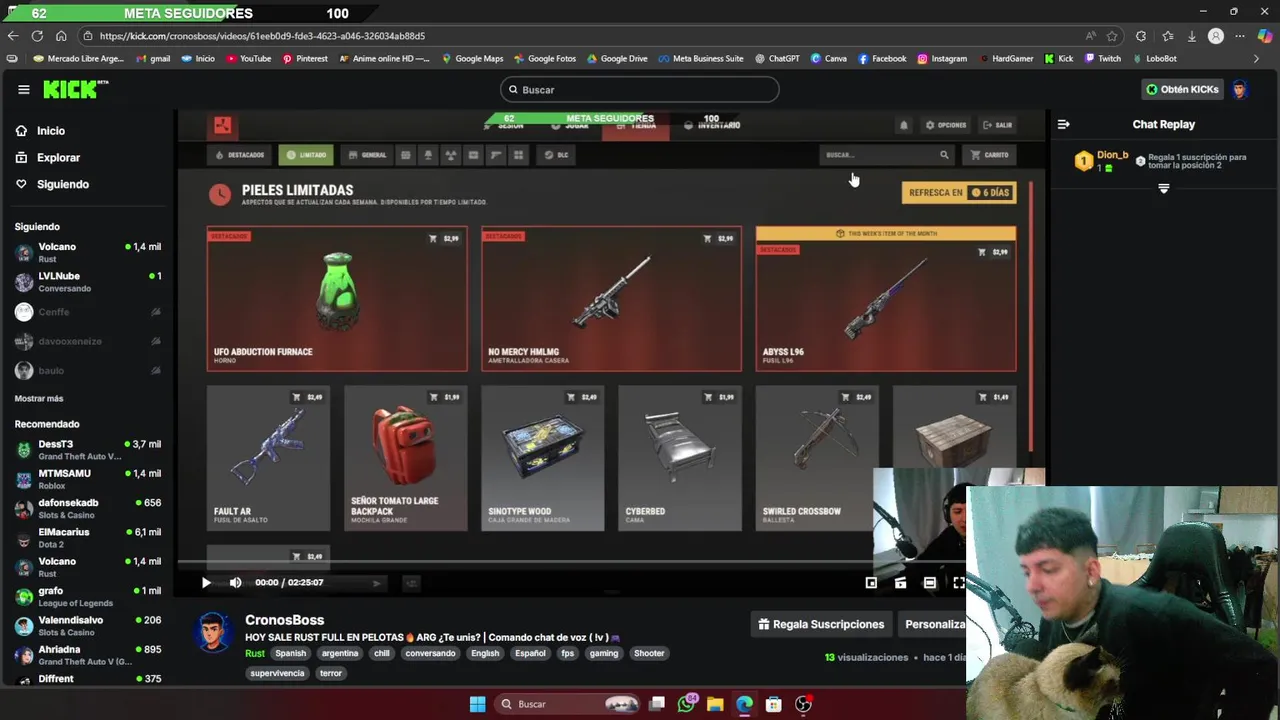Click the Obtén KICKs button
This screenshot has width=1280, height=720.
pyautogui.click(x=1182, y=89)
